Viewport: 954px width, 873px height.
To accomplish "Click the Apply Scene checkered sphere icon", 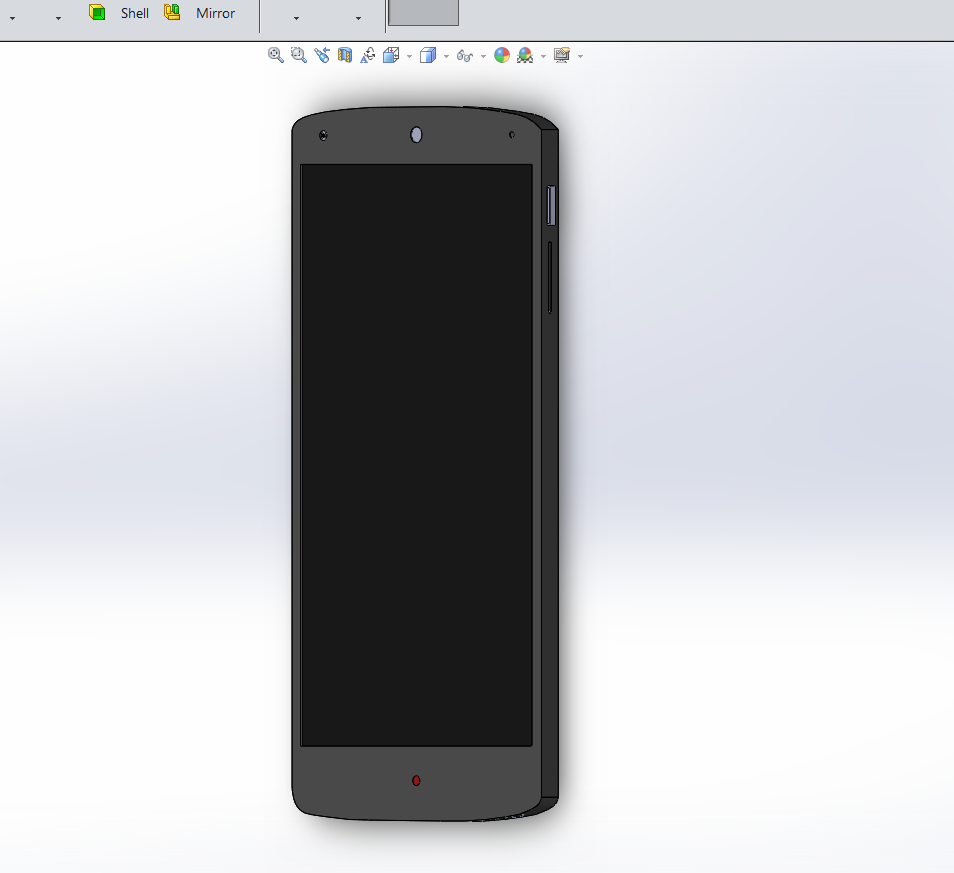I will [526, 55].
